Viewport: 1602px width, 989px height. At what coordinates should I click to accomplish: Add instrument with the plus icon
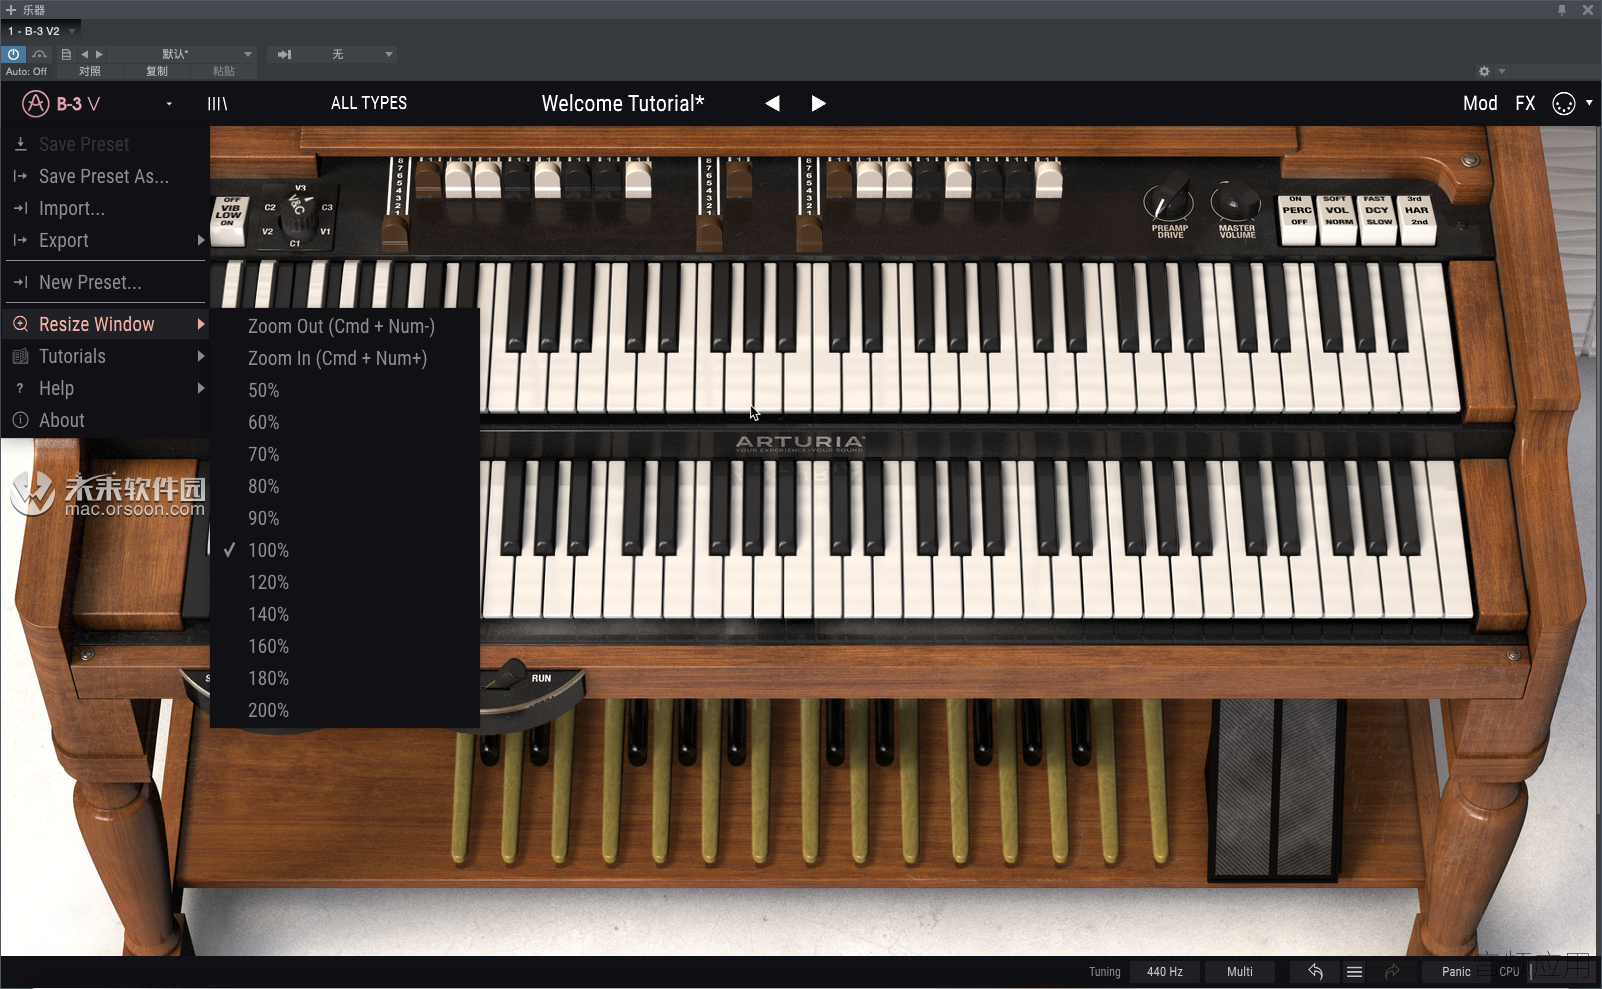pyautogui.click(x=11, y=10)
